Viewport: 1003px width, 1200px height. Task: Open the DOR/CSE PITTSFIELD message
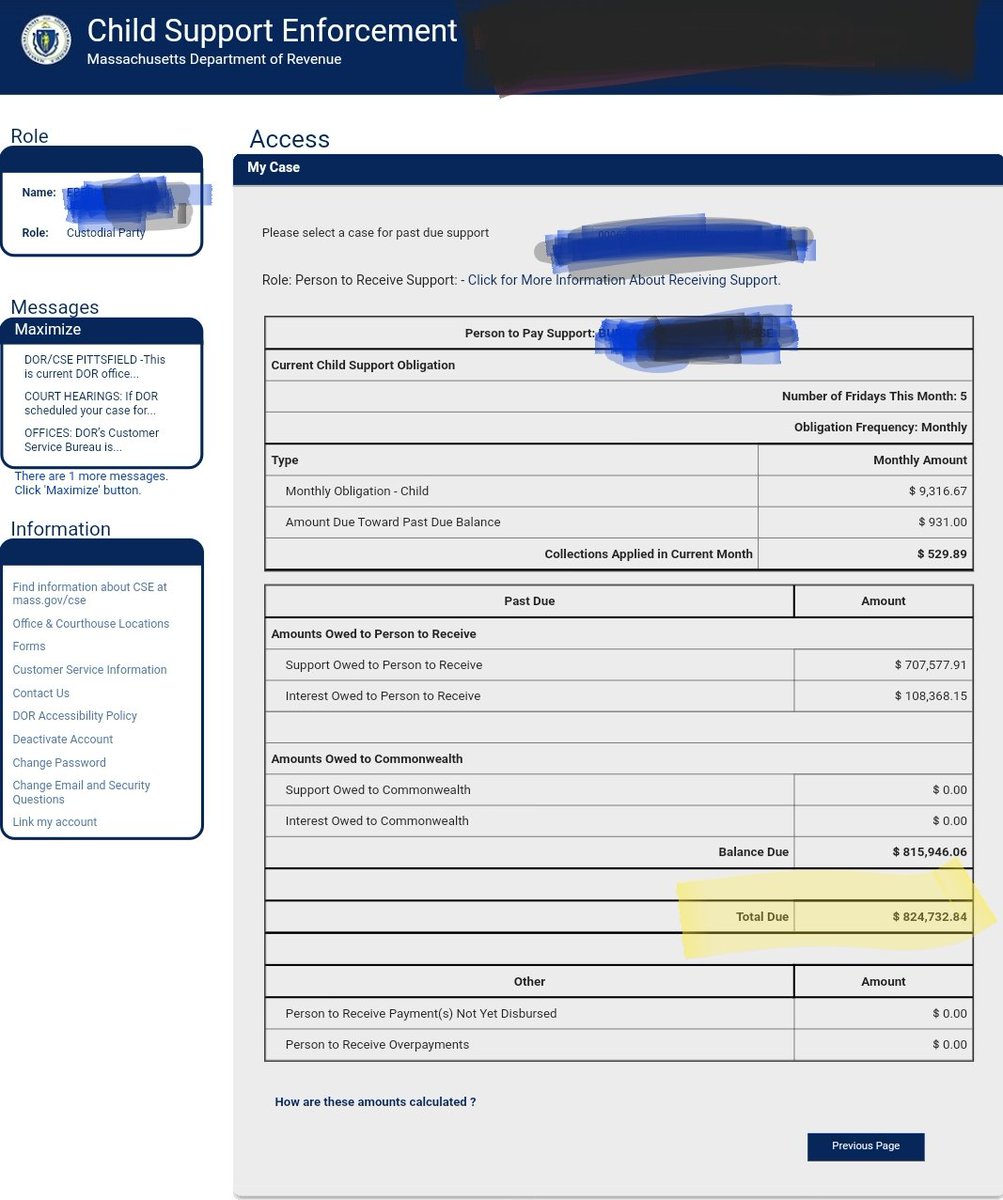click(95, 367)
